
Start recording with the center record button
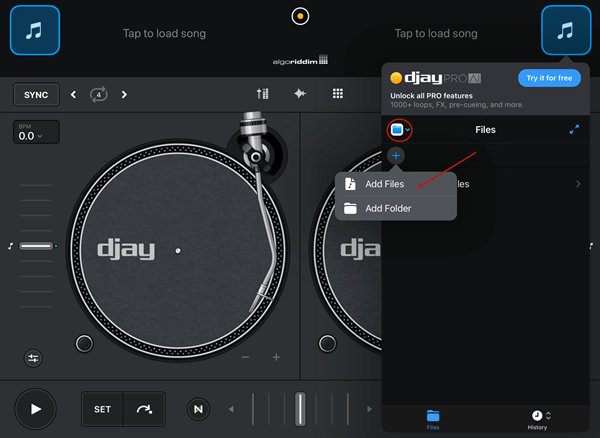[x=299, y=16]
